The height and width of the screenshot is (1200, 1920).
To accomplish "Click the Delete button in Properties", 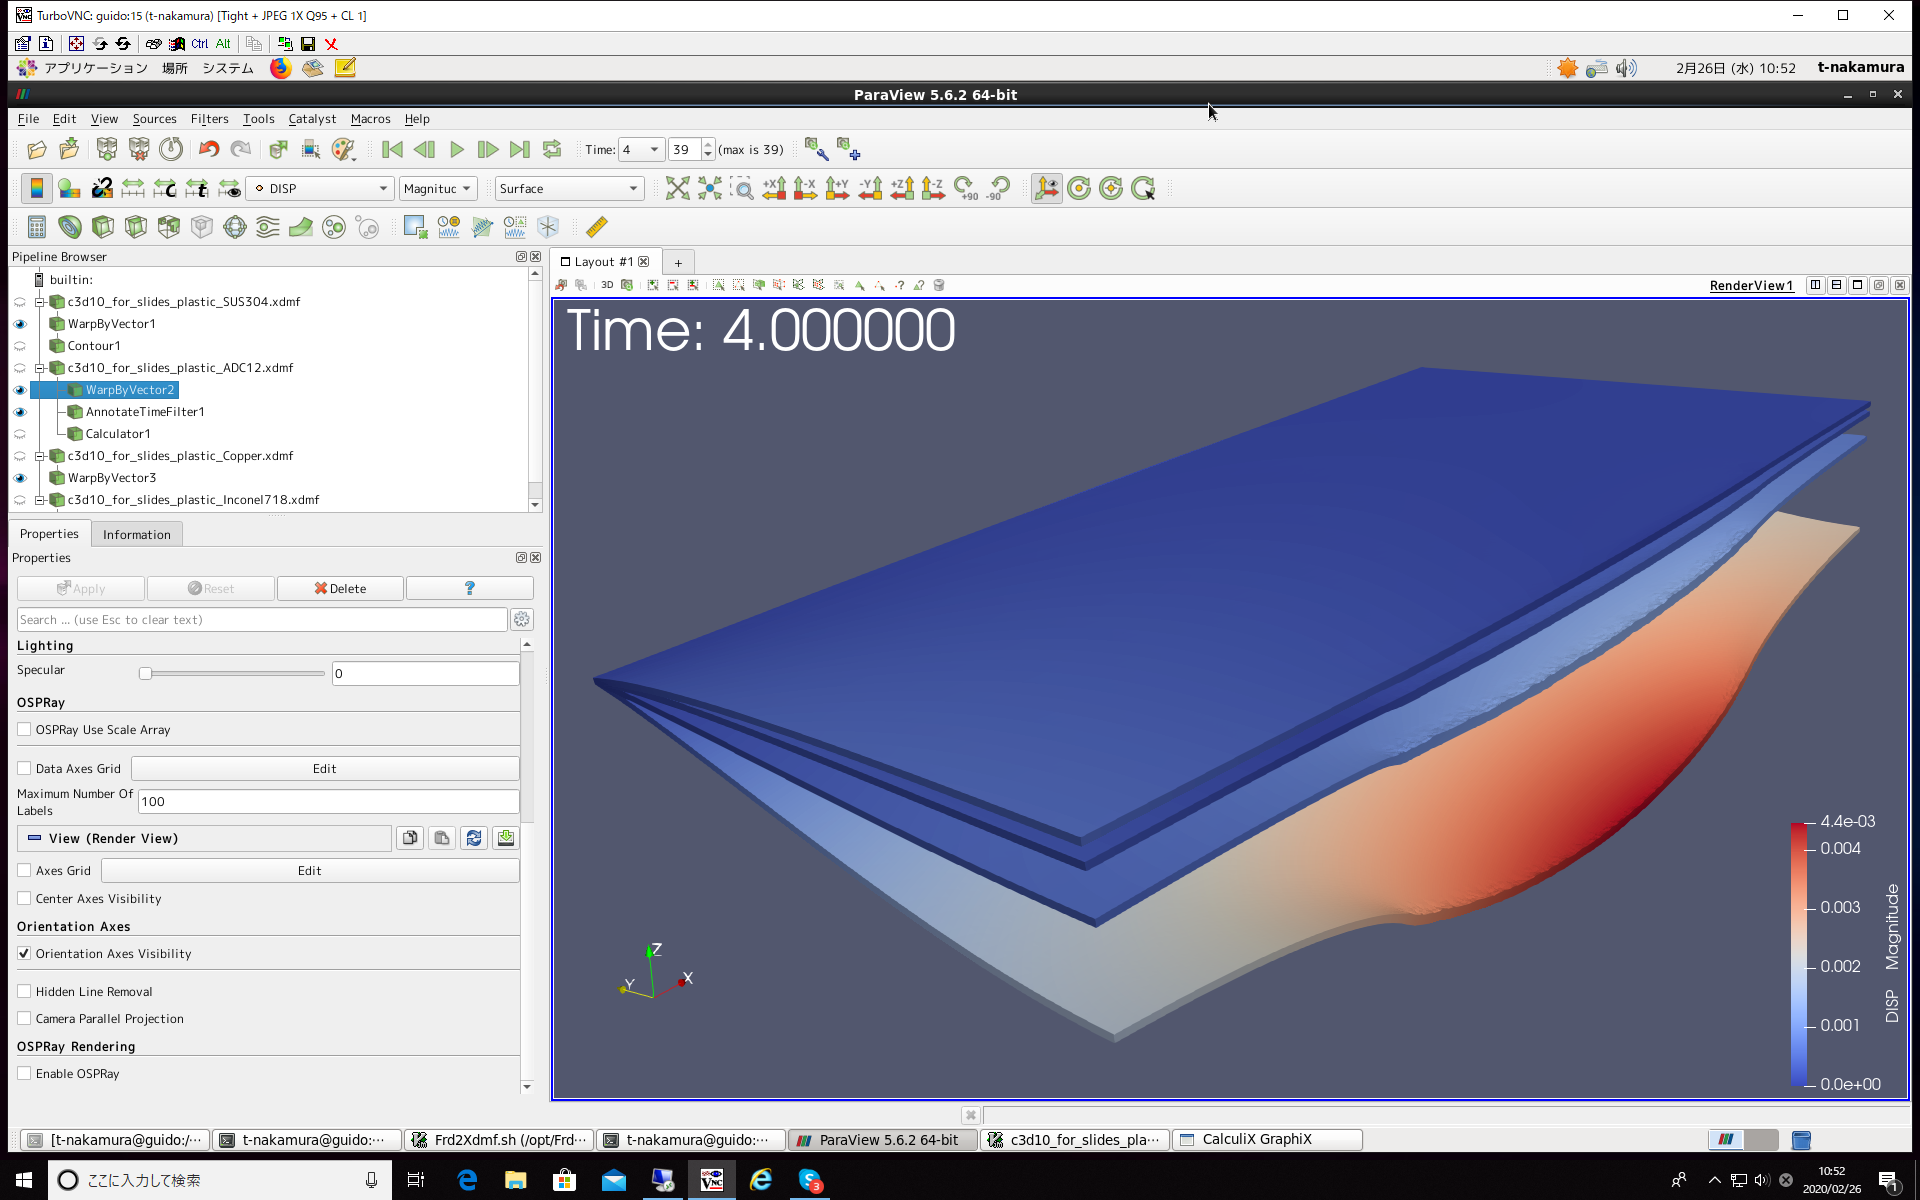I will pyautogui.click(x=340, y=589).
